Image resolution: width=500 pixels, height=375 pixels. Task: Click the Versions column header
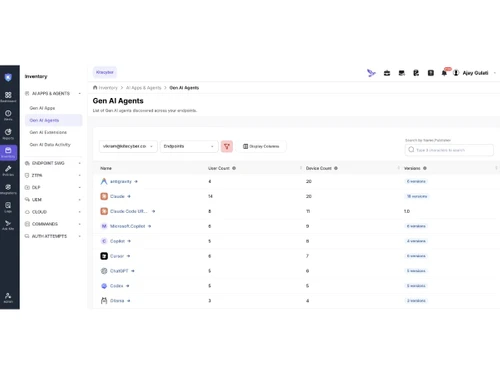(412, 168)
